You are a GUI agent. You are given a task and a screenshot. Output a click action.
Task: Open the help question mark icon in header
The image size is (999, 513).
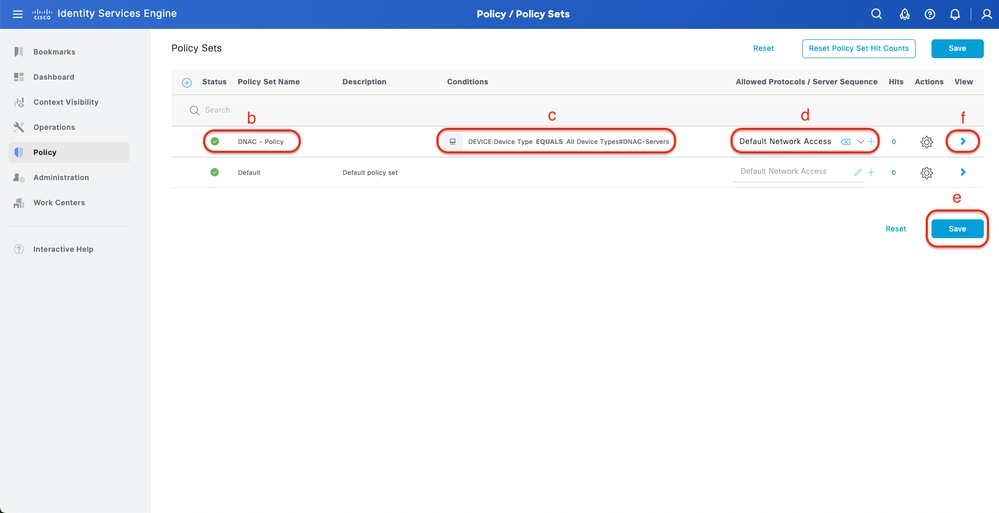click(930, 14)
